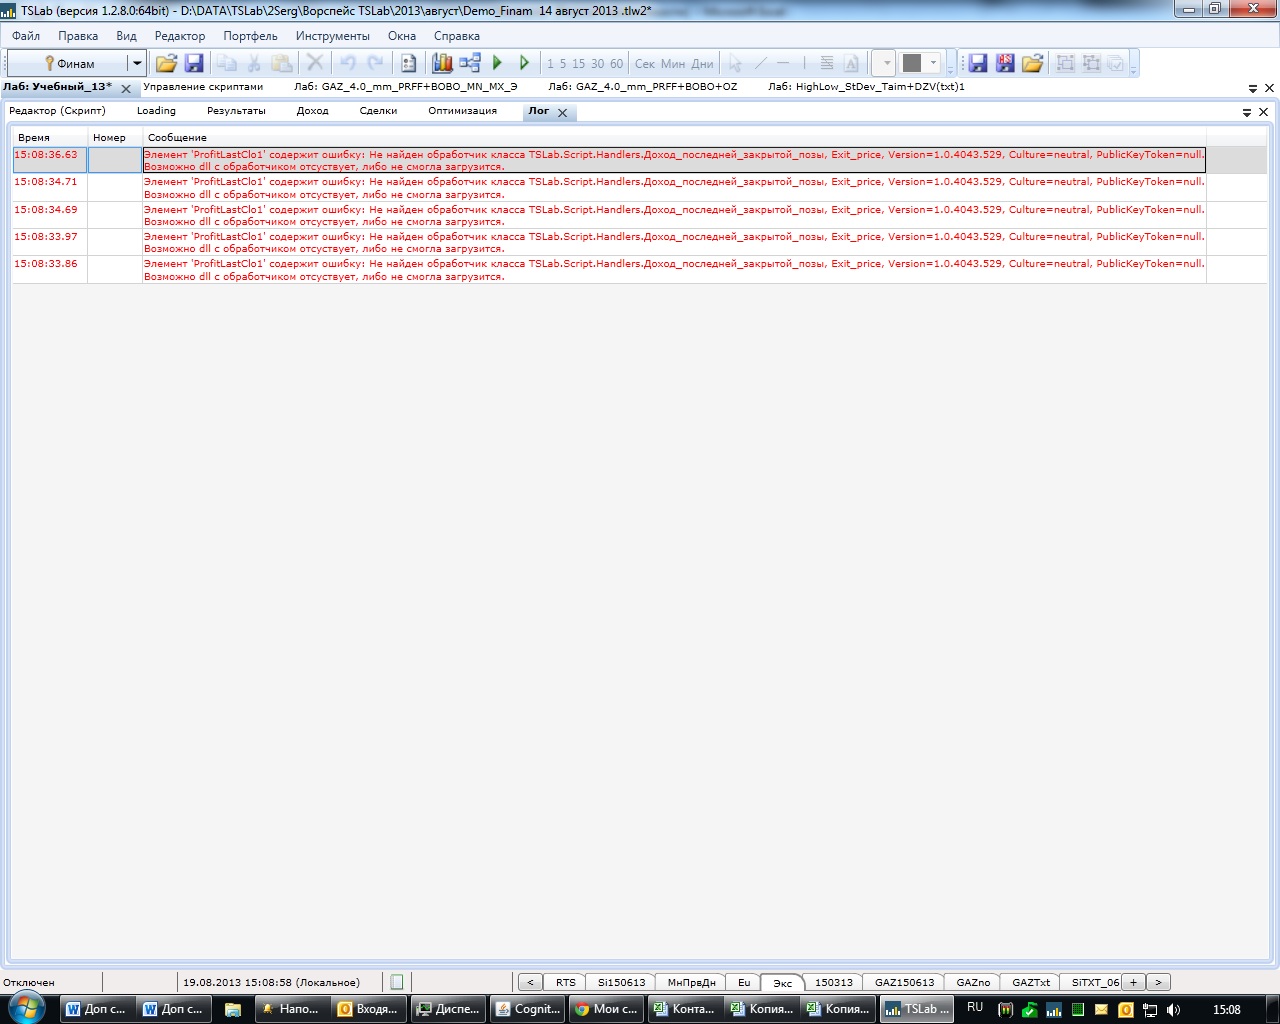Open the Правка menu
Image resolution: width=1280 pixels, height=1024 pixels.
tap(78, 36)
